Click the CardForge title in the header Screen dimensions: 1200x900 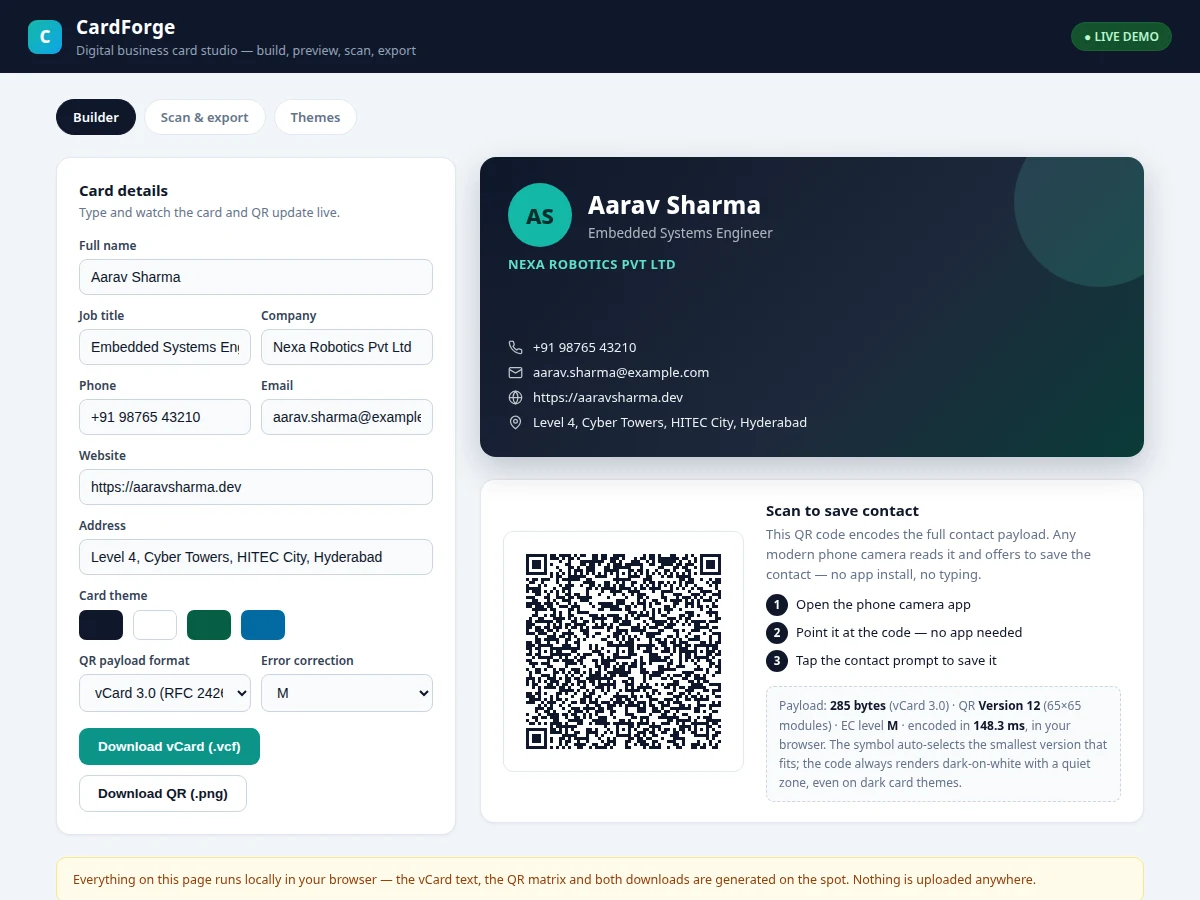click(125, 27)
